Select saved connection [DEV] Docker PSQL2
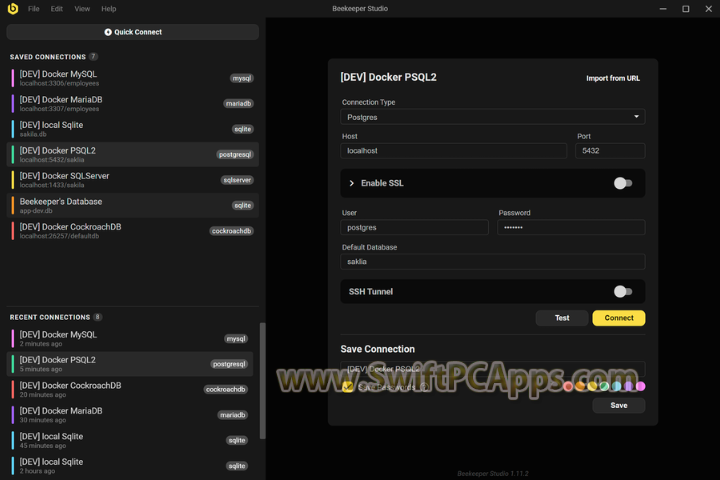The height and width of the screenshot is (480, 720). (x=133, y=154)
